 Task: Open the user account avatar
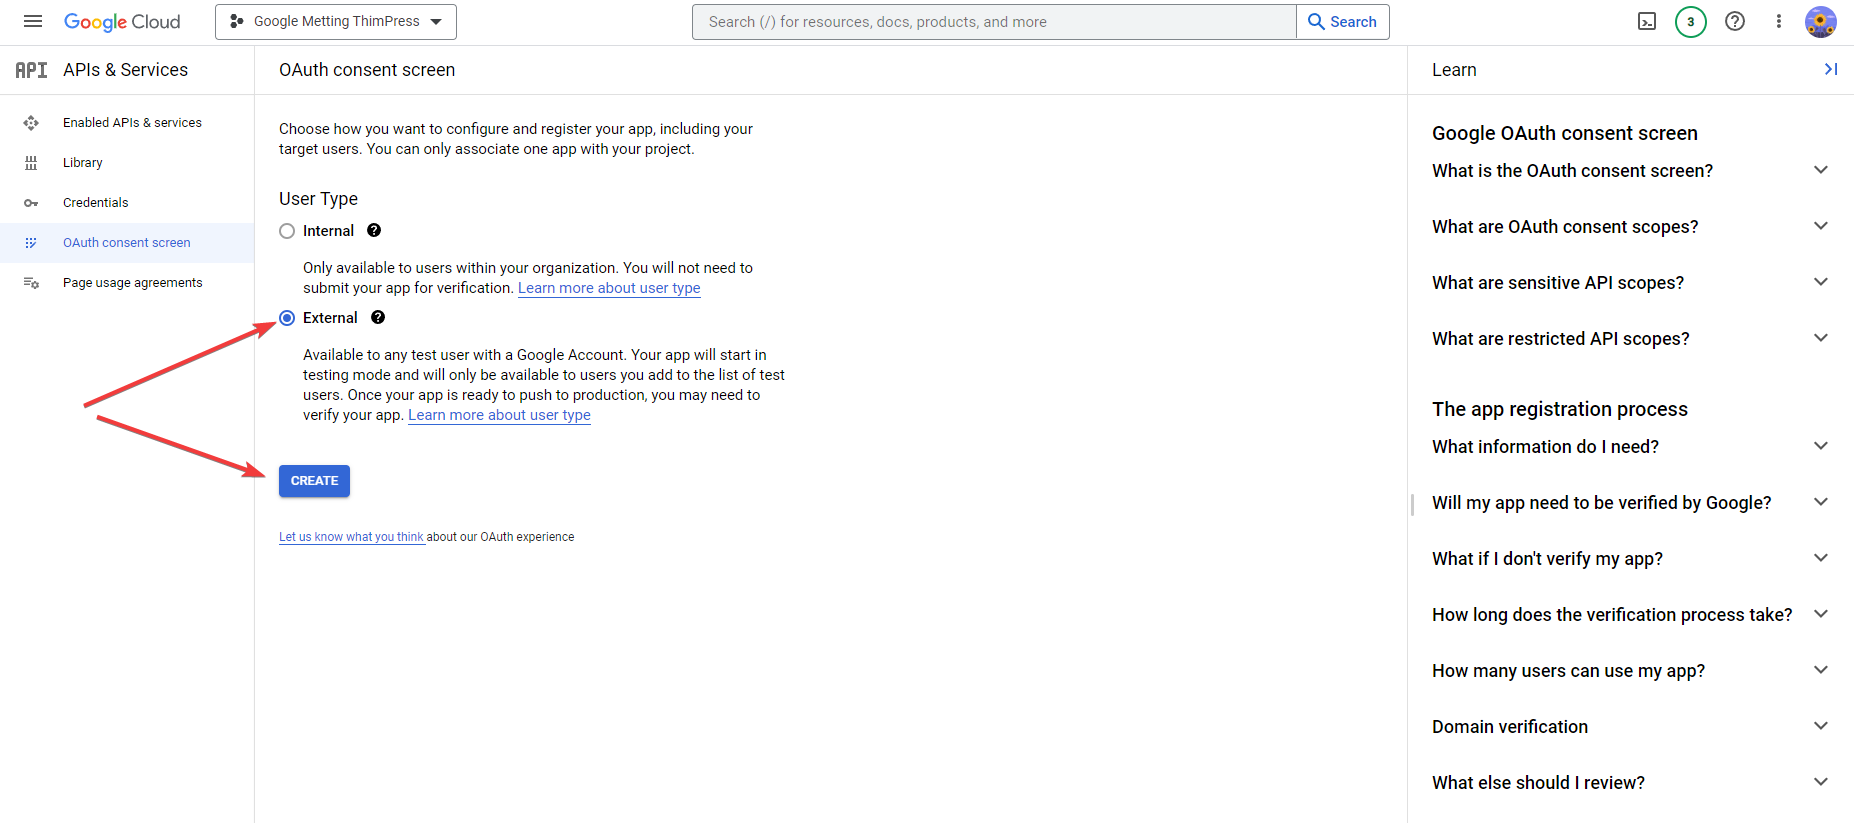[x=1821, y=21]
